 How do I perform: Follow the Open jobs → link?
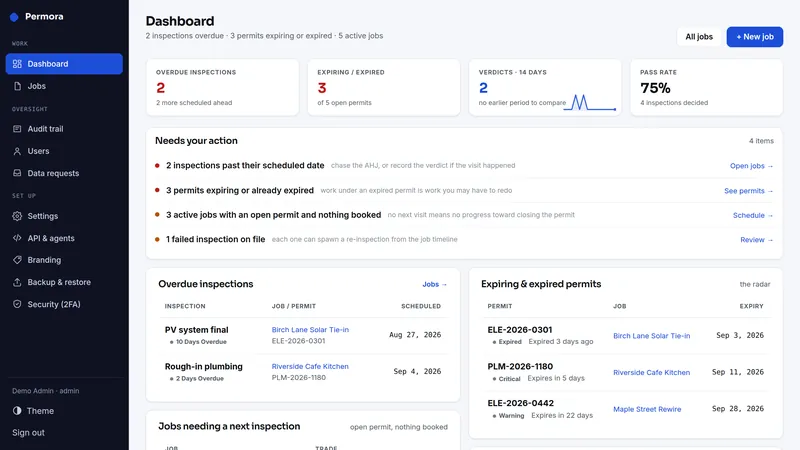(x=752, y=166)
